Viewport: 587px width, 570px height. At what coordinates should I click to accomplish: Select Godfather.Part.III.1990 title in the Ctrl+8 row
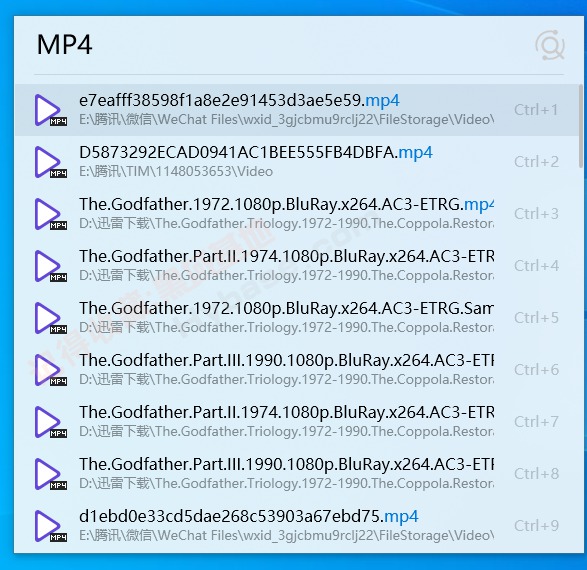tap(286, 464)
